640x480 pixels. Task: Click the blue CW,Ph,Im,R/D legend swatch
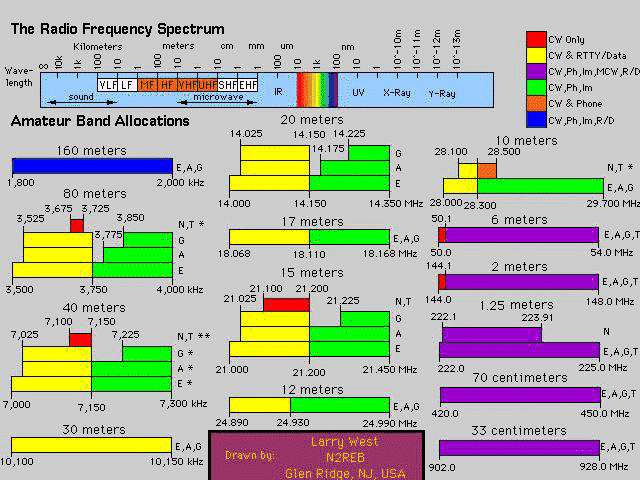[x=536, y=120]
